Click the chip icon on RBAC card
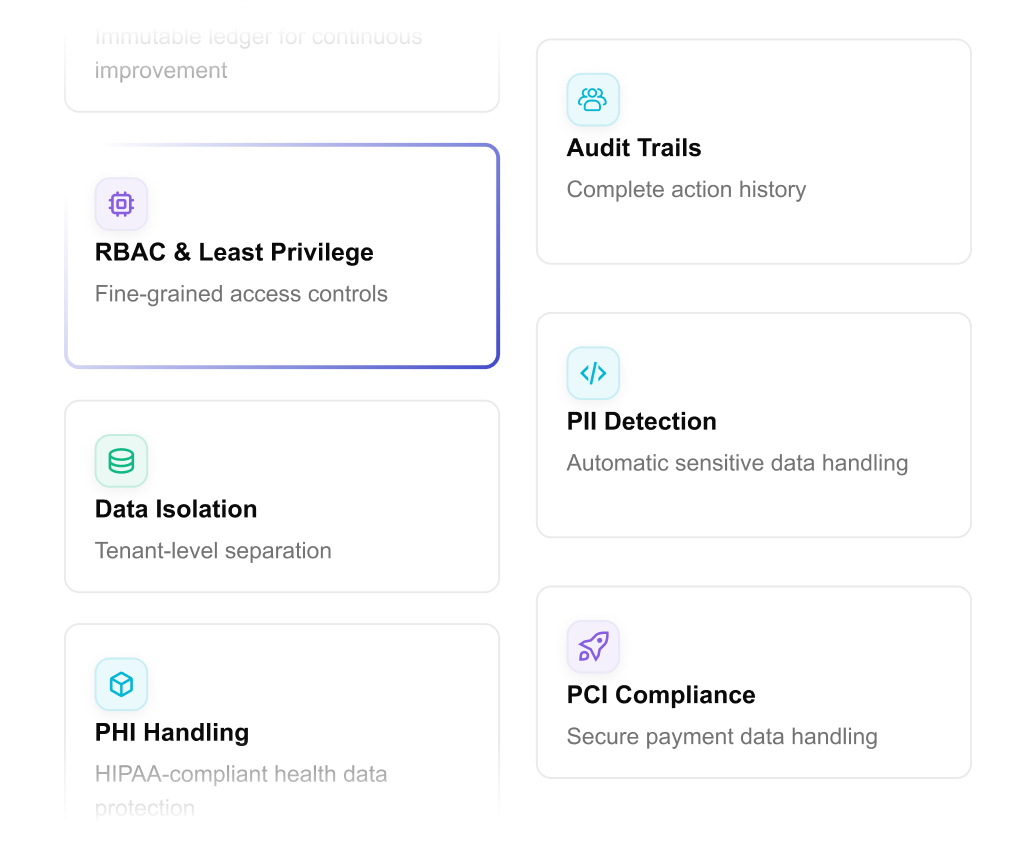The image size is (1032, 854). click(121, 204)
